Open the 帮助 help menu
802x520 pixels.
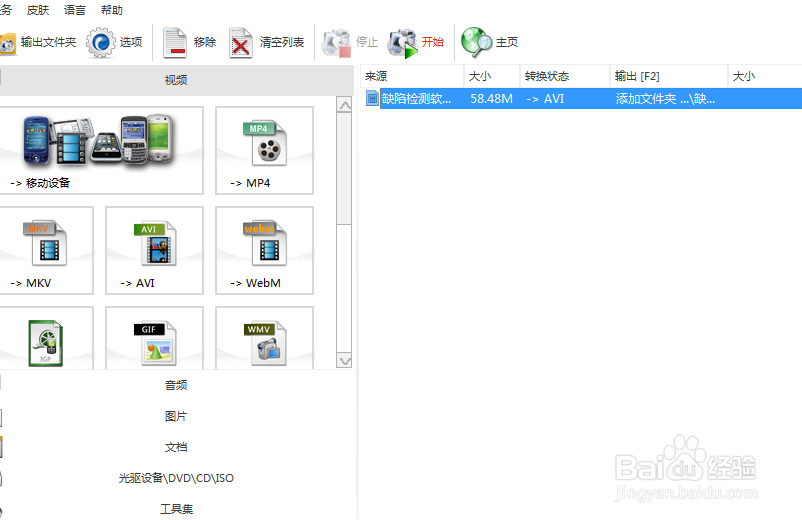tap(112, 10)
